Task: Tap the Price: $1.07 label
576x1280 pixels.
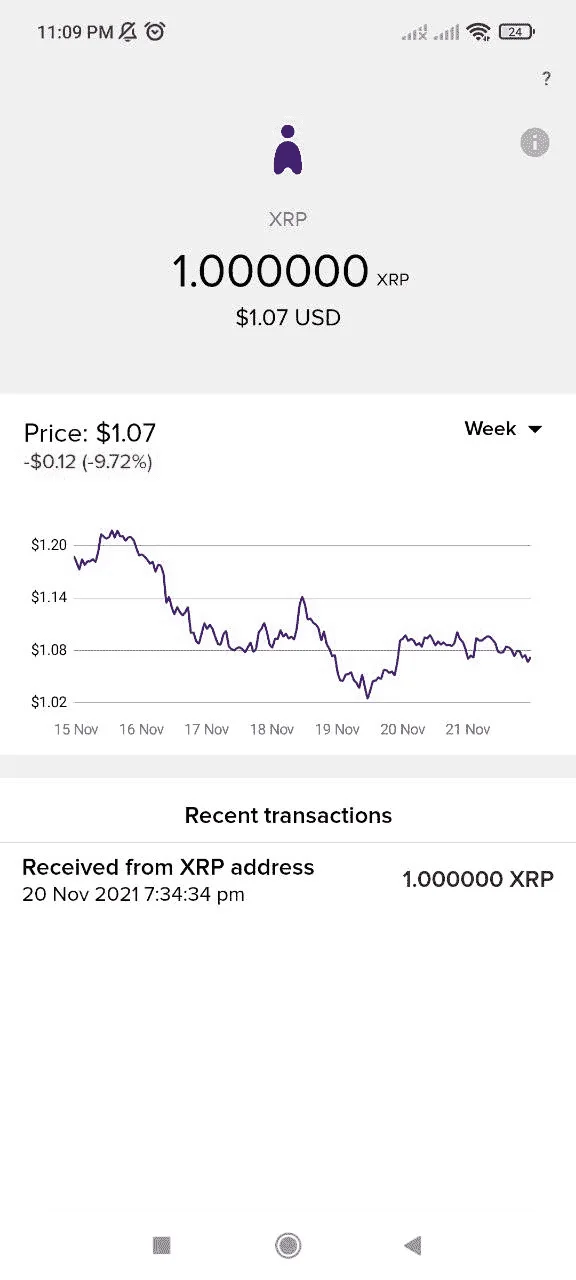Action: 90,433
